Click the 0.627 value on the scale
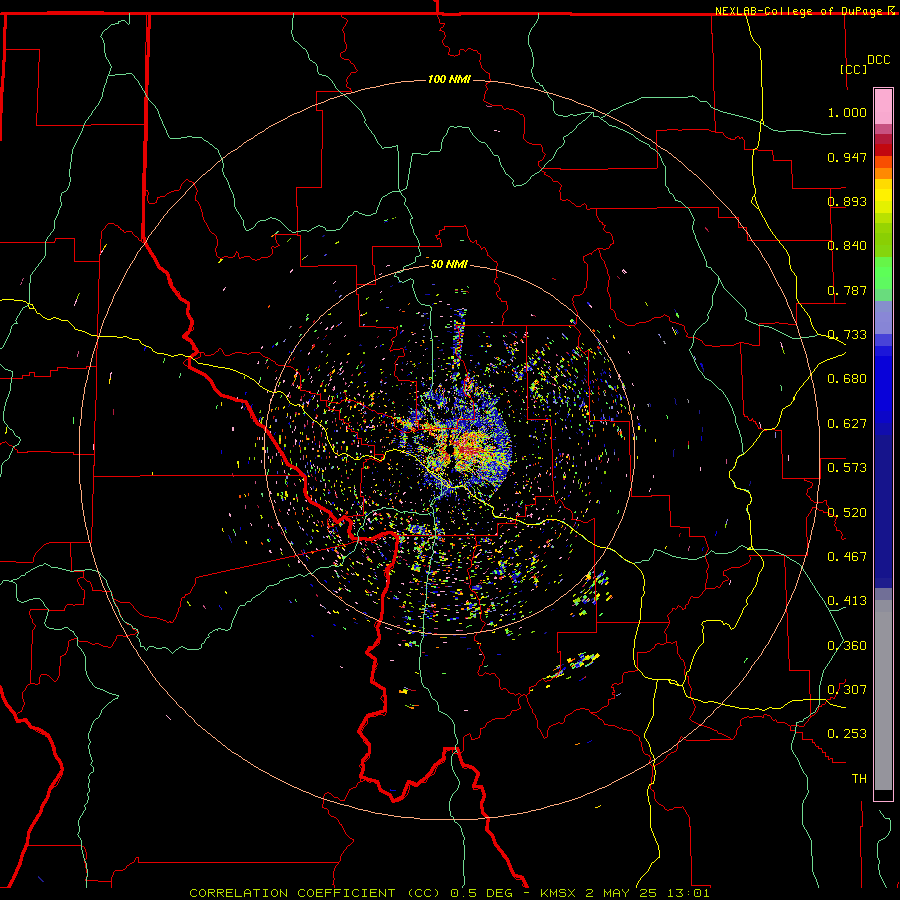The image size is (900, 900). (847, 424)
